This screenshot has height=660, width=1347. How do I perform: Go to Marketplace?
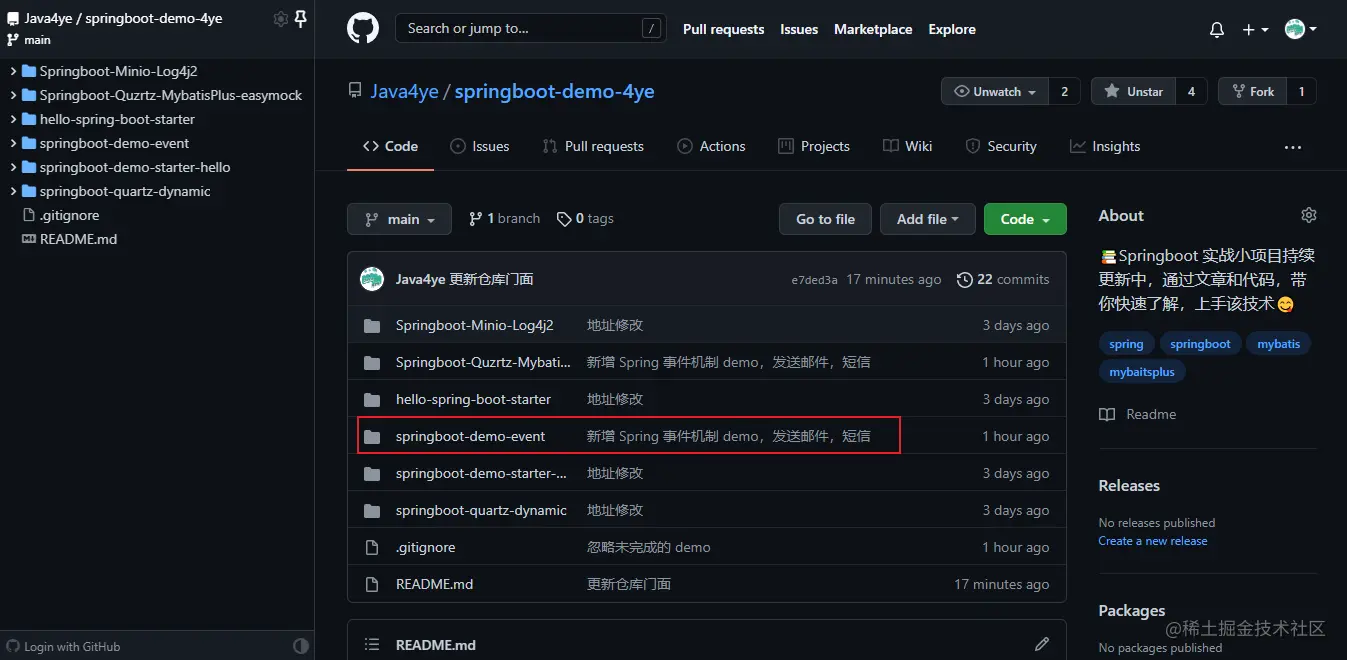873,30
